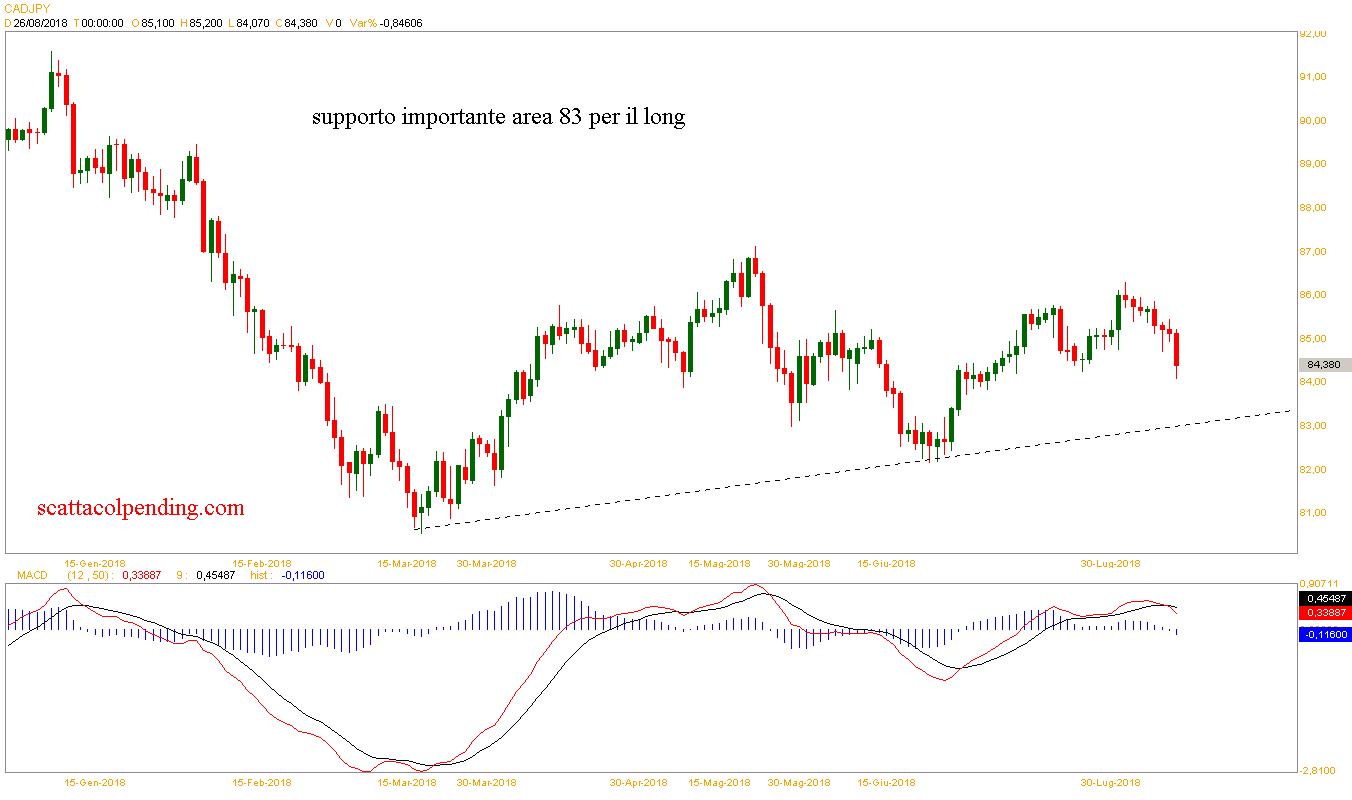Click the 30-Lug-2018 marker below the MACD panel

pyautogui.click(x=1111, y=782)
